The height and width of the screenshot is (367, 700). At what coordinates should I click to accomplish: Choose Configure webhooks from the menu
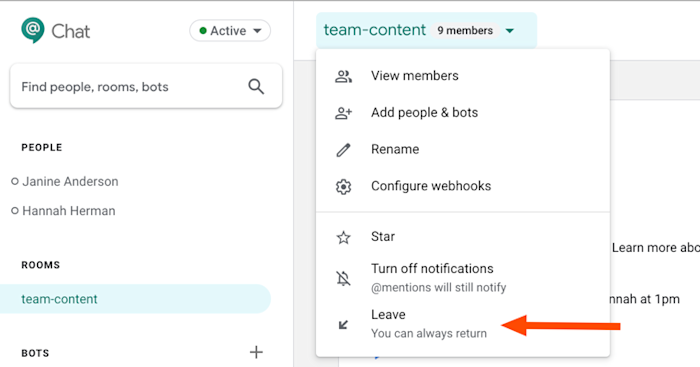click(x=463, y=186)
